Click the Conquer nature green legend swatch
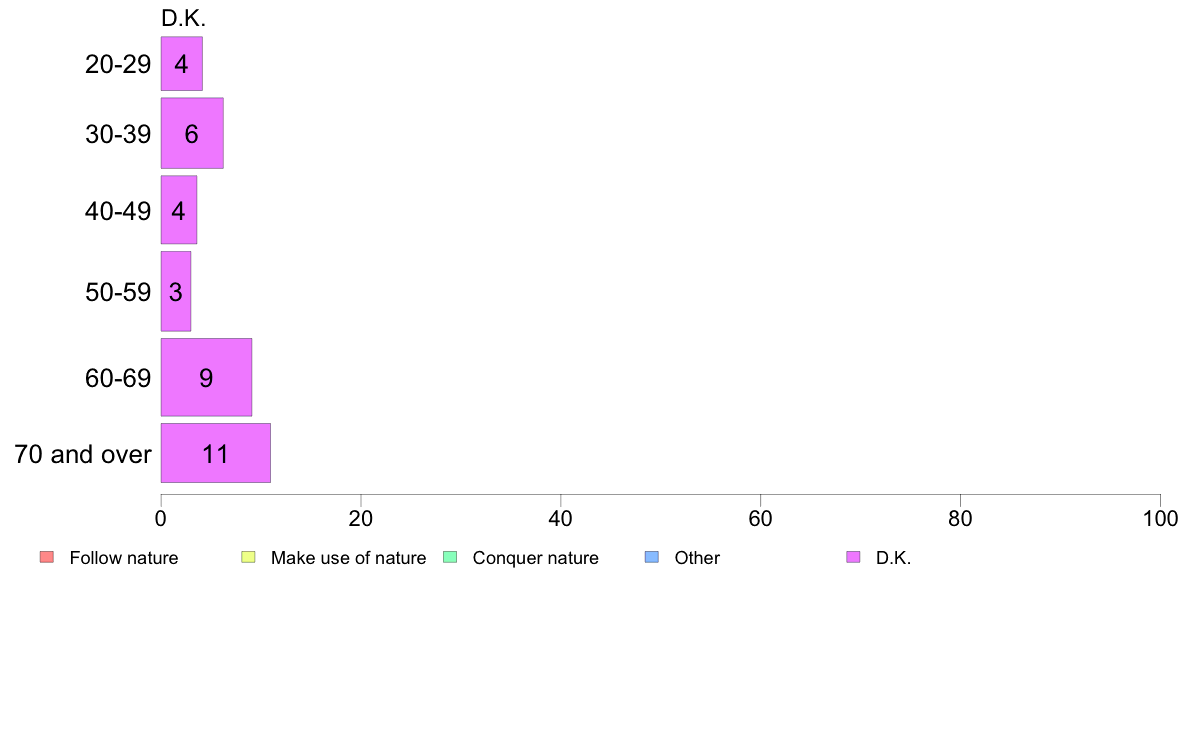The height and width of the screenshot is (736, 1188). coord(450,557)
